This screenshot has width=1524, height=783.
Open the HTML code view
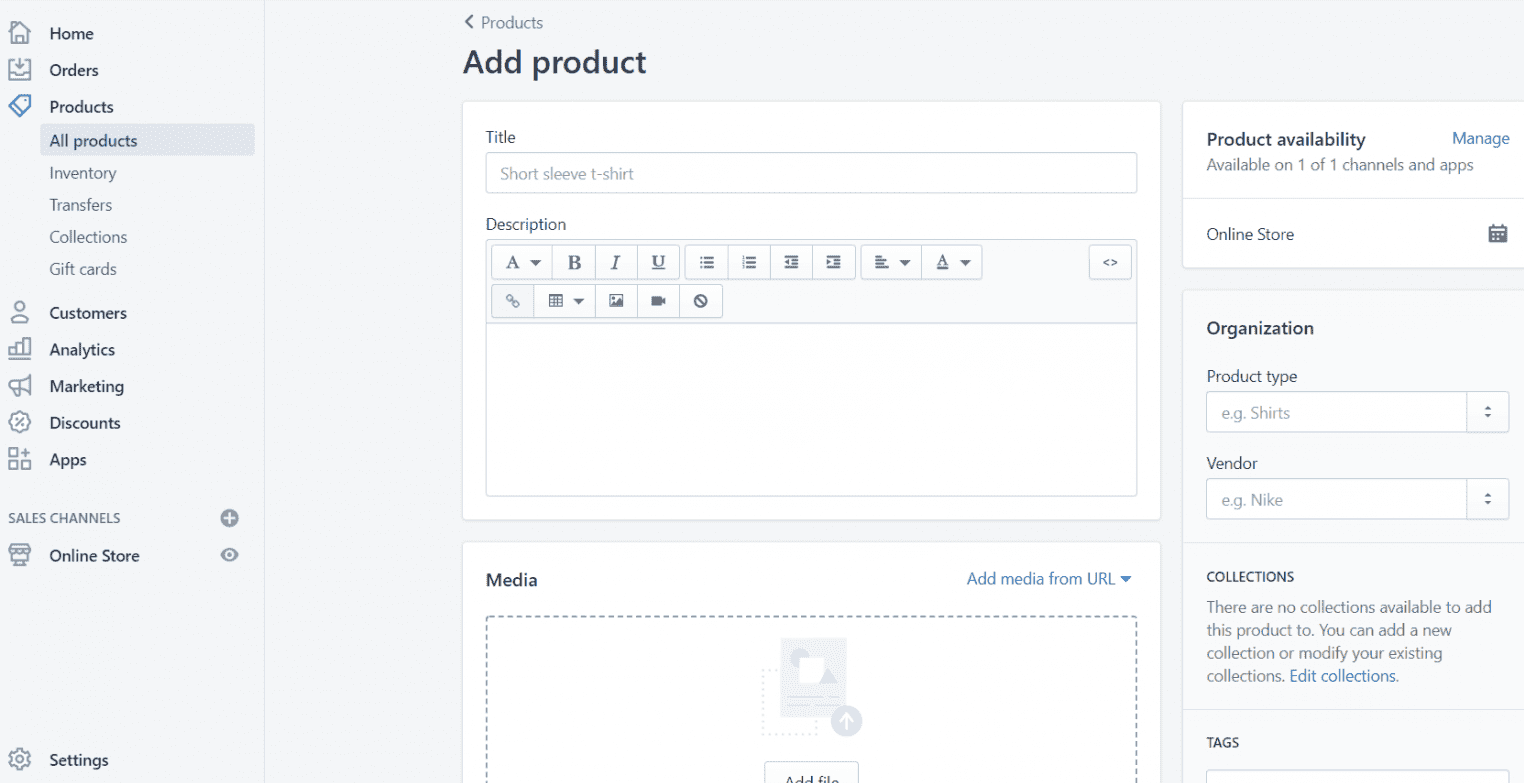point(1110,261)
